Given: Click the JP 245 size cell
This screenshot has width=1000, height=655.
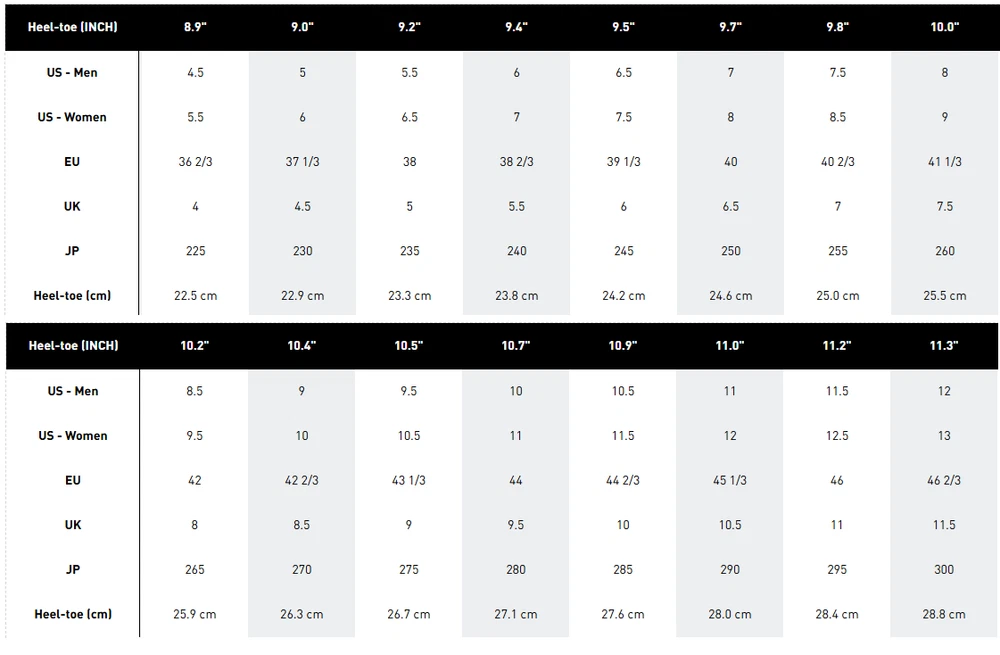Looking at the screenshot, I should (623, 251).
